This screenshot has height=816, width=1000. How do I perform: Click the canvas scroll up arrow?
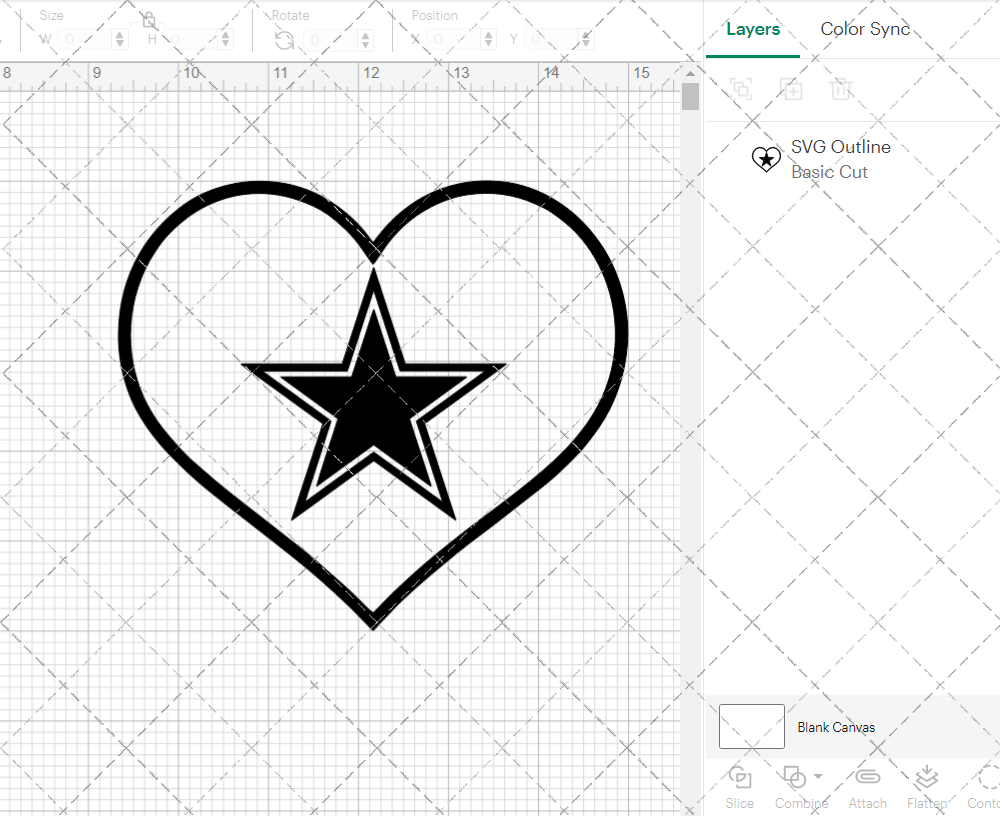tap(690, 73)
